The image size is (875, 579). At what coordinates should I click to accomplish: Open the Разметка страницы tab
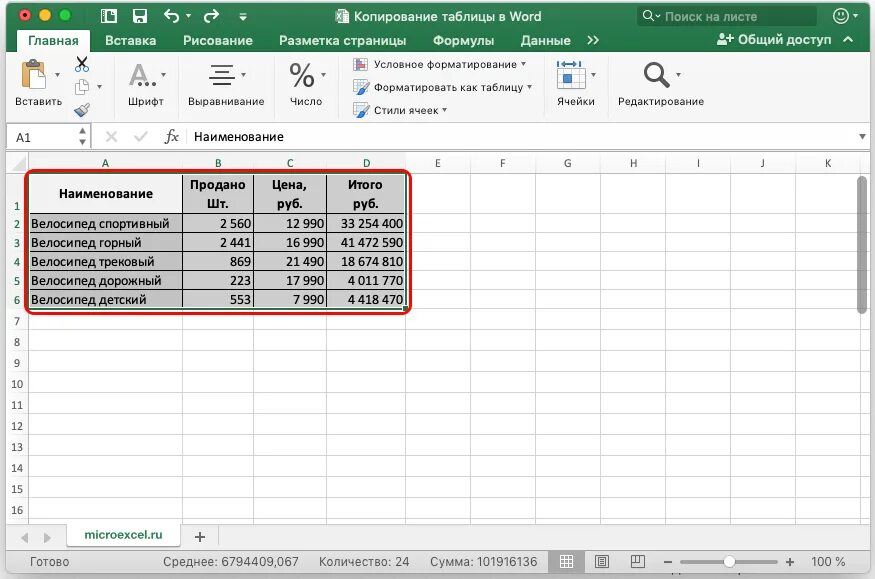pyautogui.click(x=343, y=41)
